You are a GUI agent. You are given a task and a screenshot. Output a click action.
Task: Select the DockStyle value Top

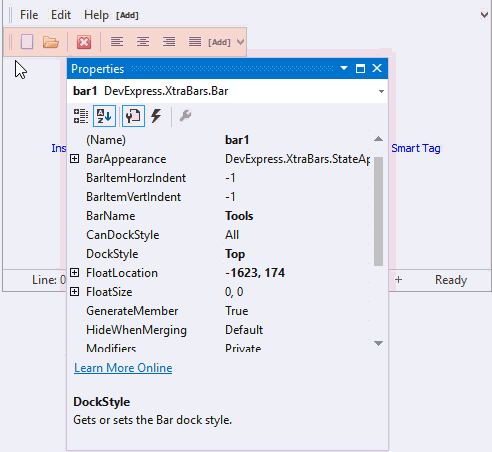(235, 254)
